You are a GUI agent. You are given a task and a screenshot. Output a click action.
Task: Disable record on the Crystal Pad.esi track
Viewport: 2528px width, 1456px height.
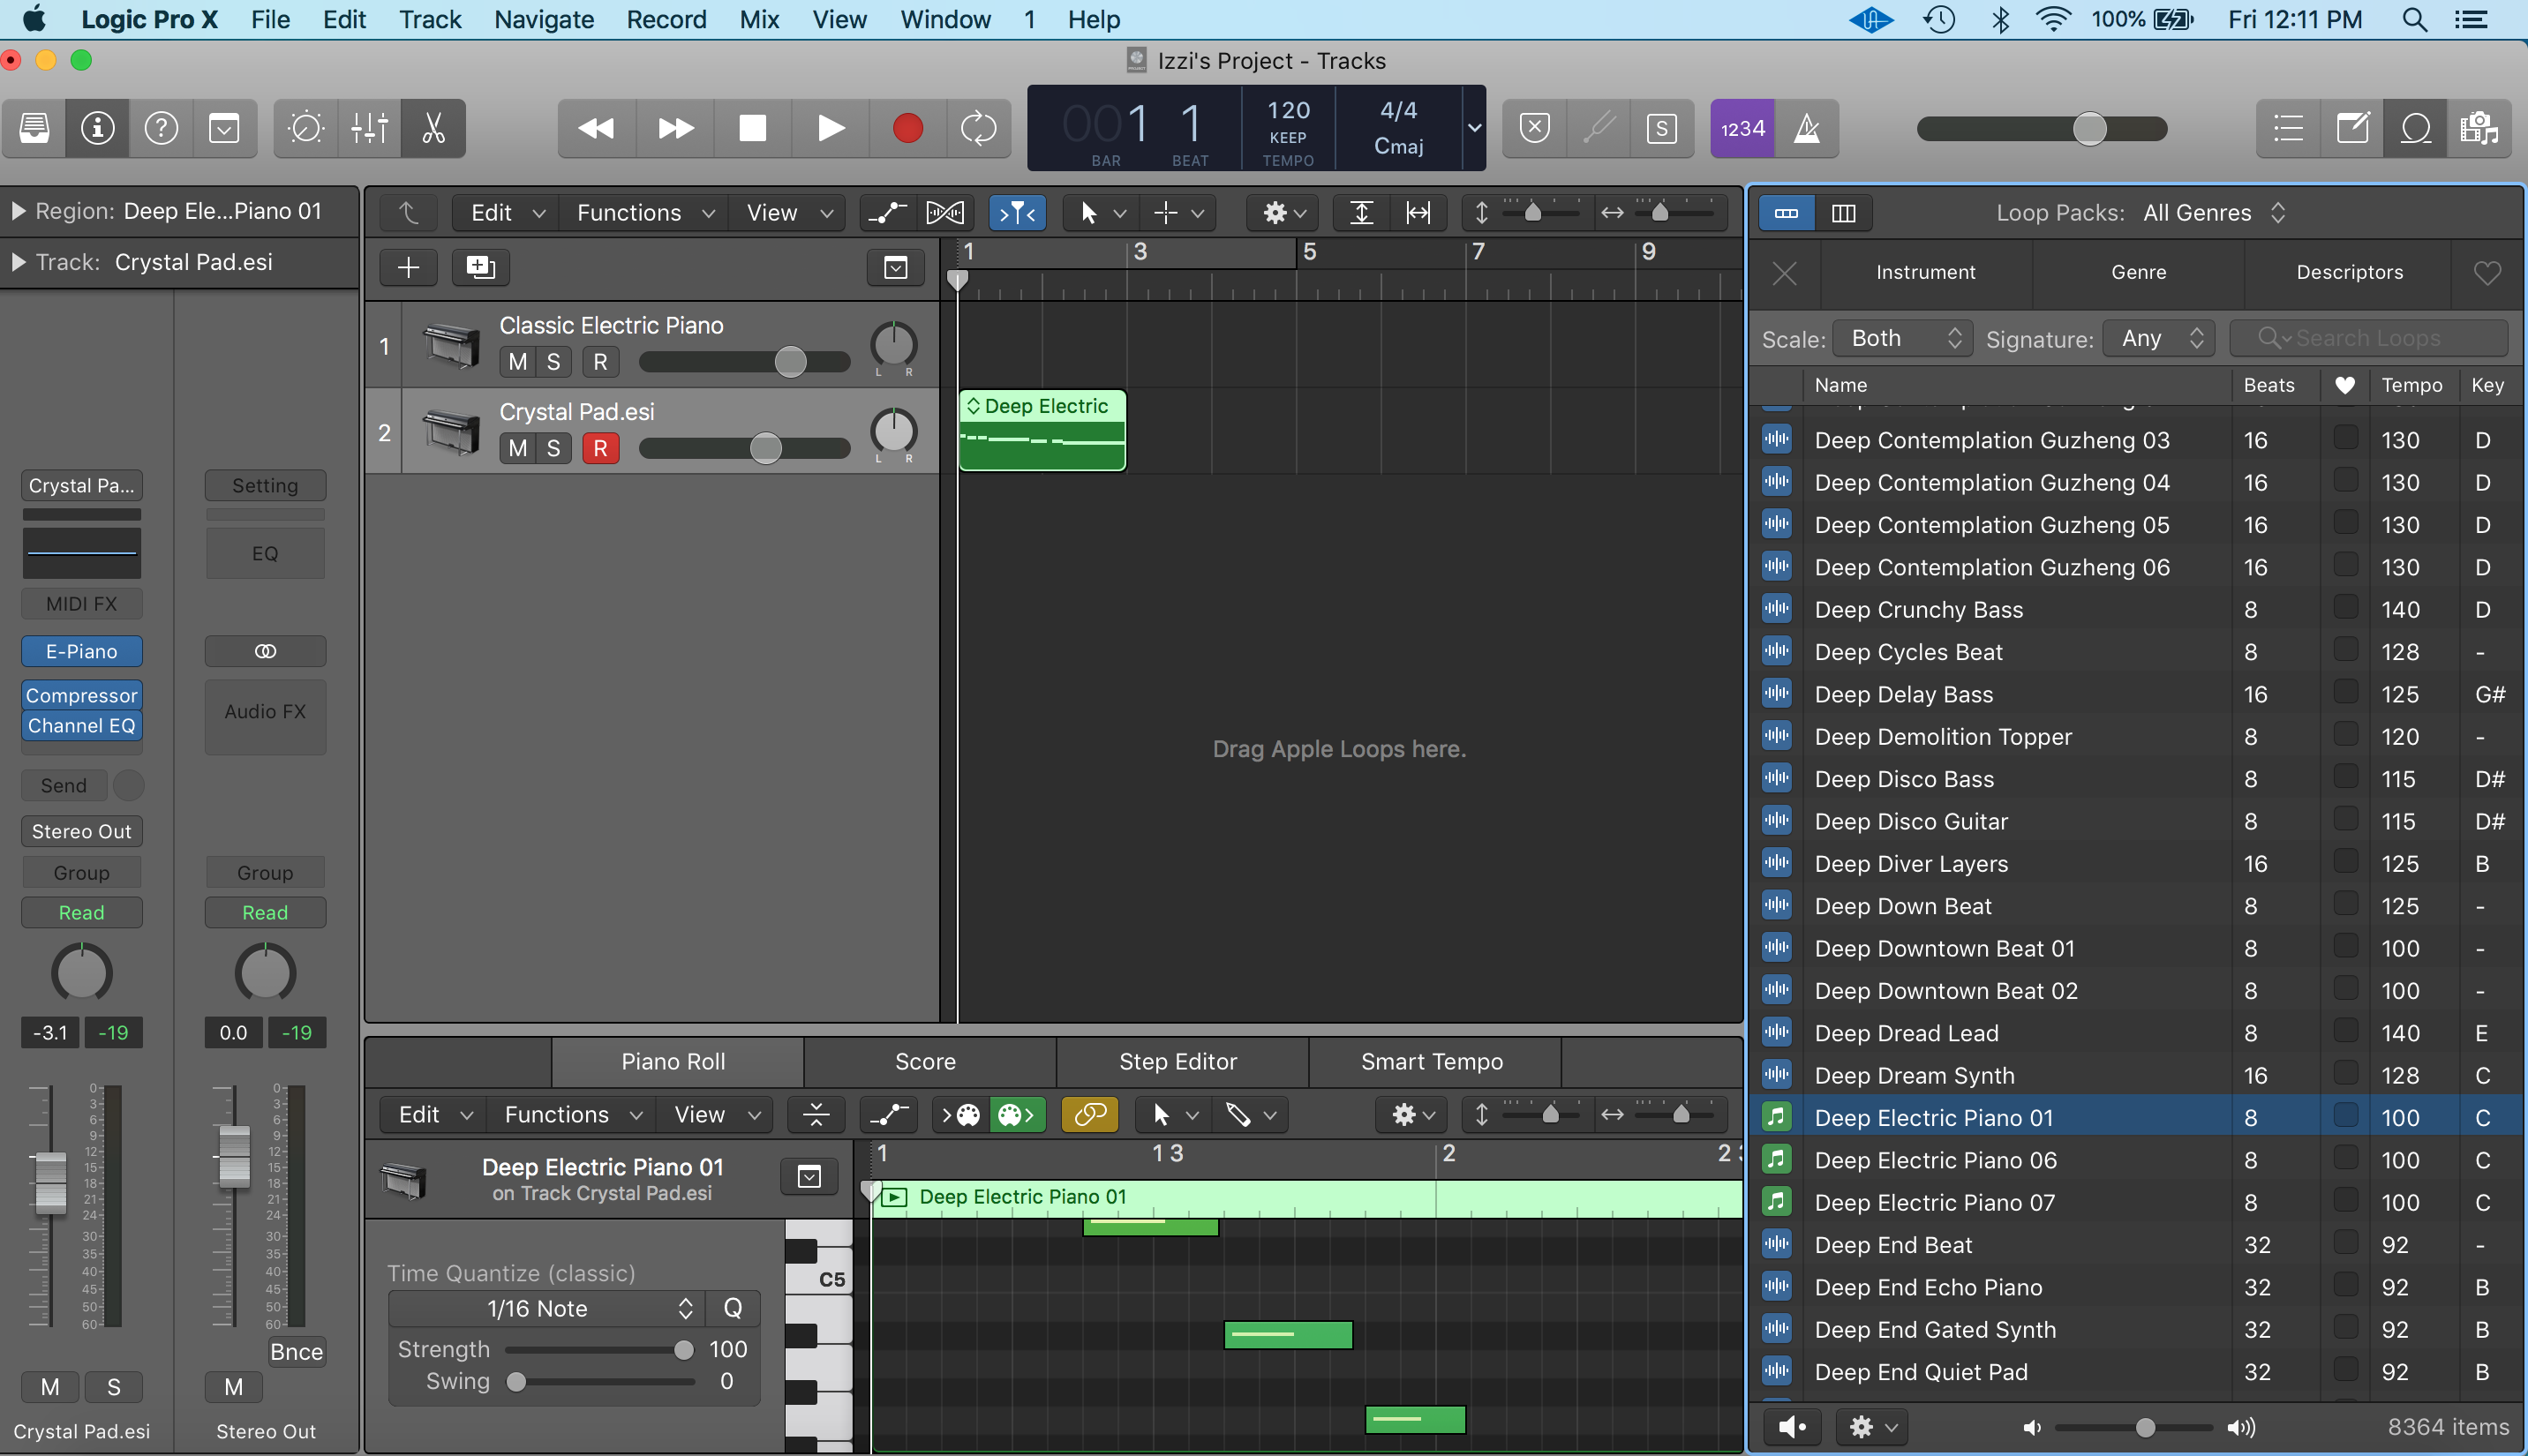coord(600,448)
